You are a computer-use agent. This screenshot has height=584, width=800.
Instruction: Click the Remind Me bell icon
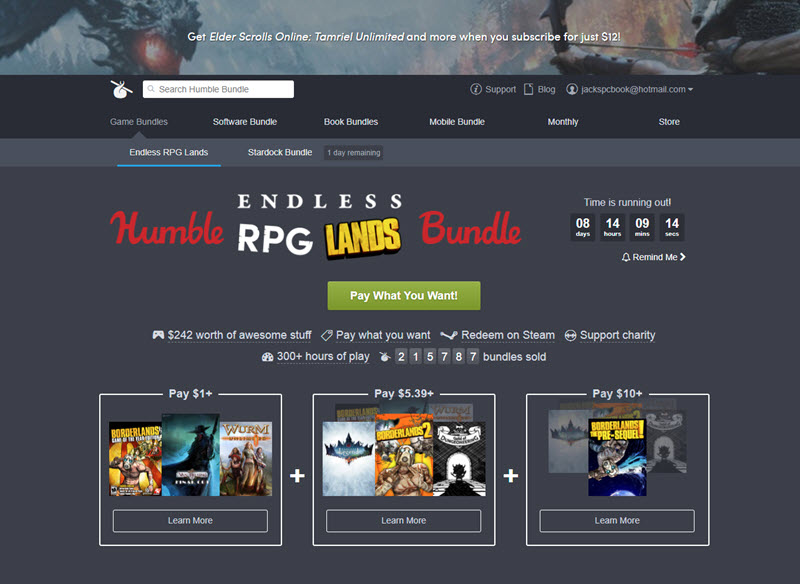tap(626, 257)
